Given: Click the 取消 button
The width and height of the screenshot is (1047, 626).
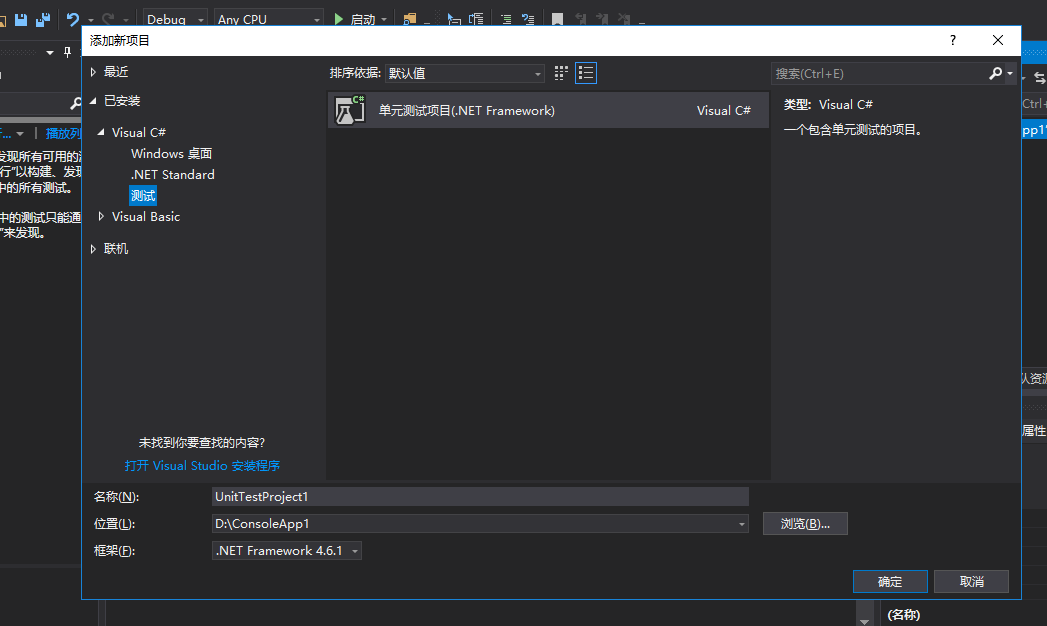Looking at the screenshot, I should click(x=972, y=581).
